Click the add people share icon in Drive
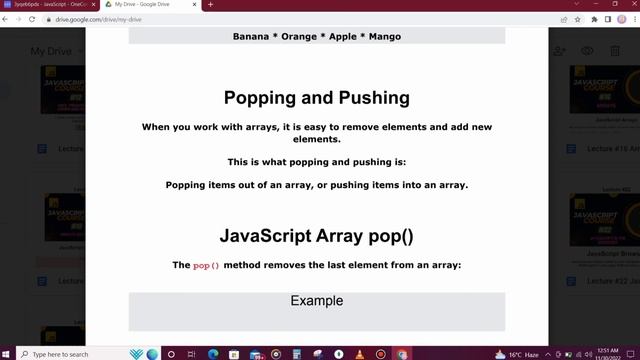640x360 pixels. pyautogui.click(x=560, y=51)
